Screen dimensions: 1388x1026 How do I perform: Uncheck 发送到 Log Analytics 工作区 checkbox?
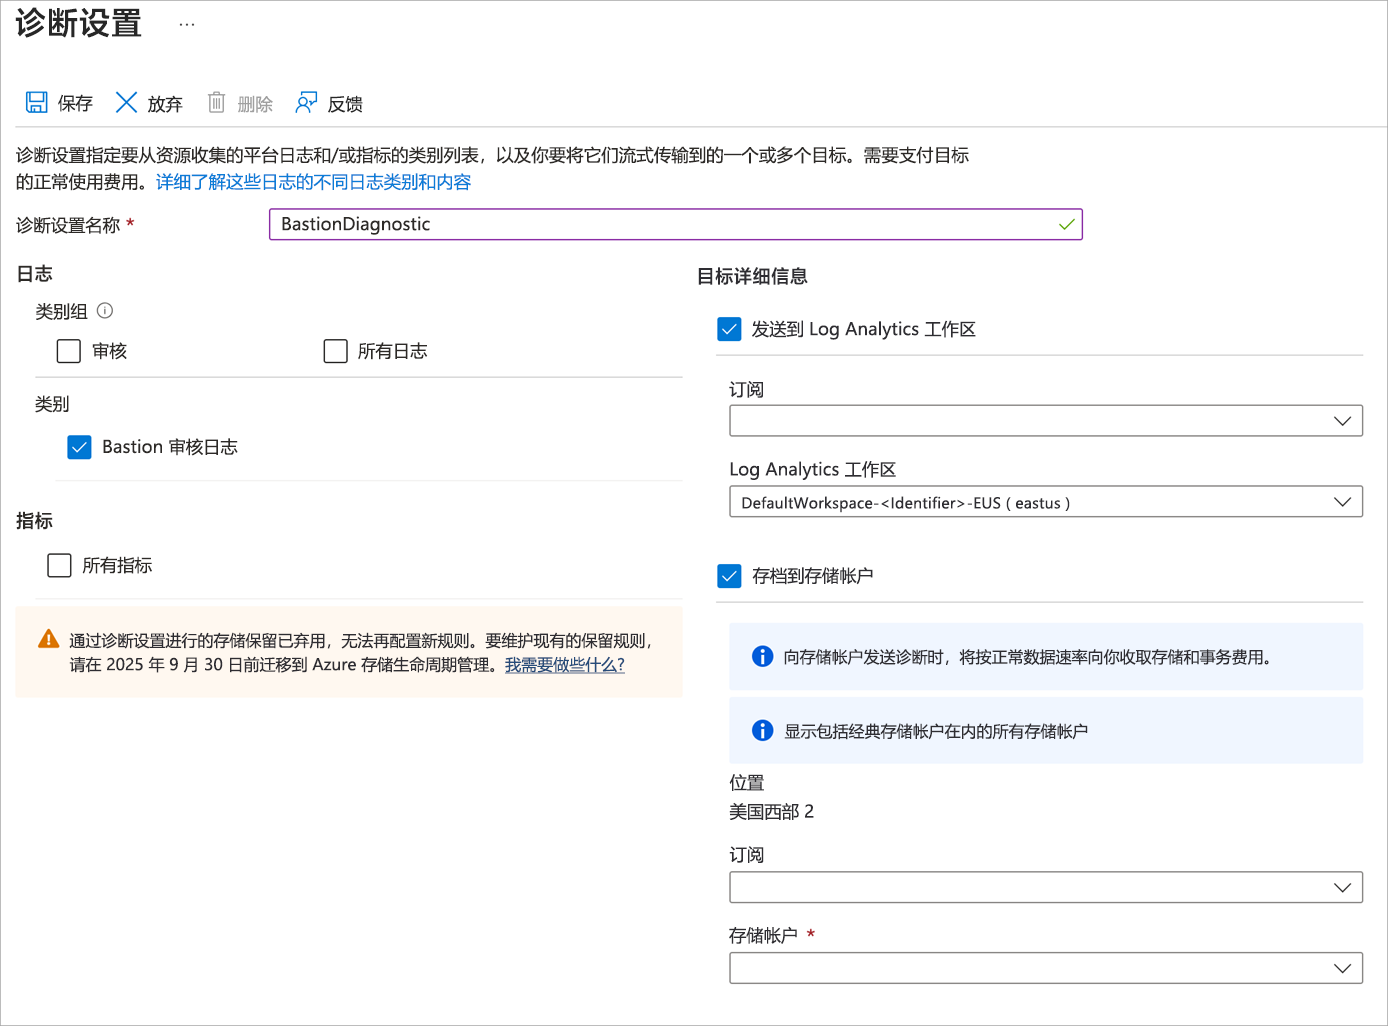[x=729, y=329]
